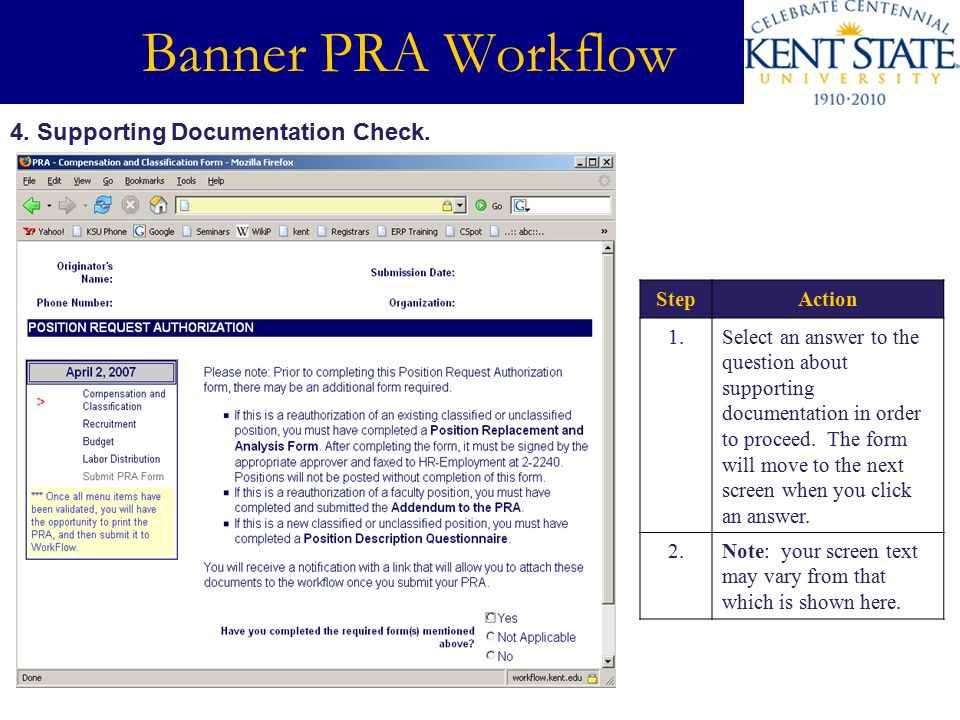Screen dimensions: 960x720
Task: Click the vertical scrollbar thumb
Action: [608, 429]
